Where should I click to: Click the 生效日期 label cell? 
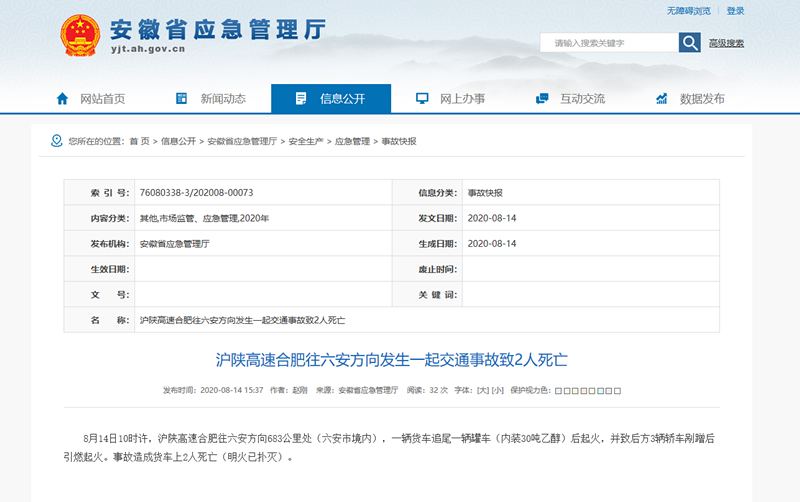[x=99, y=269]
